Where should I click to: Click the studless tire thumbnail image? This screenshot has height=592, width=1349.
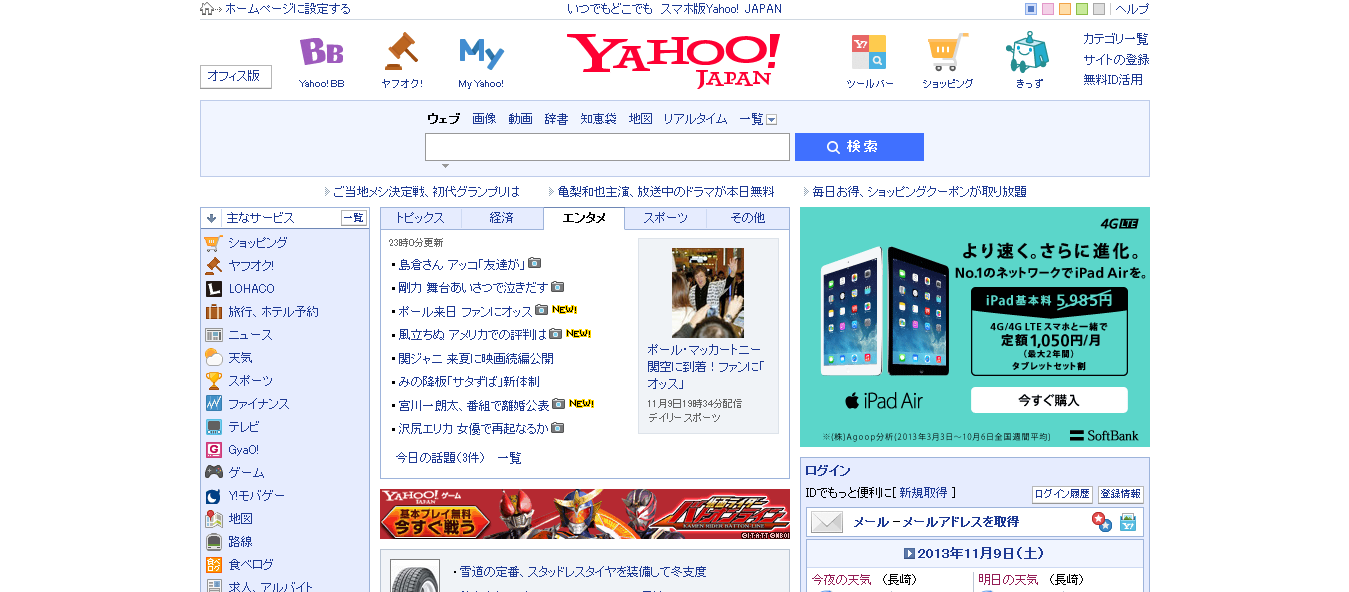point(414,577)
